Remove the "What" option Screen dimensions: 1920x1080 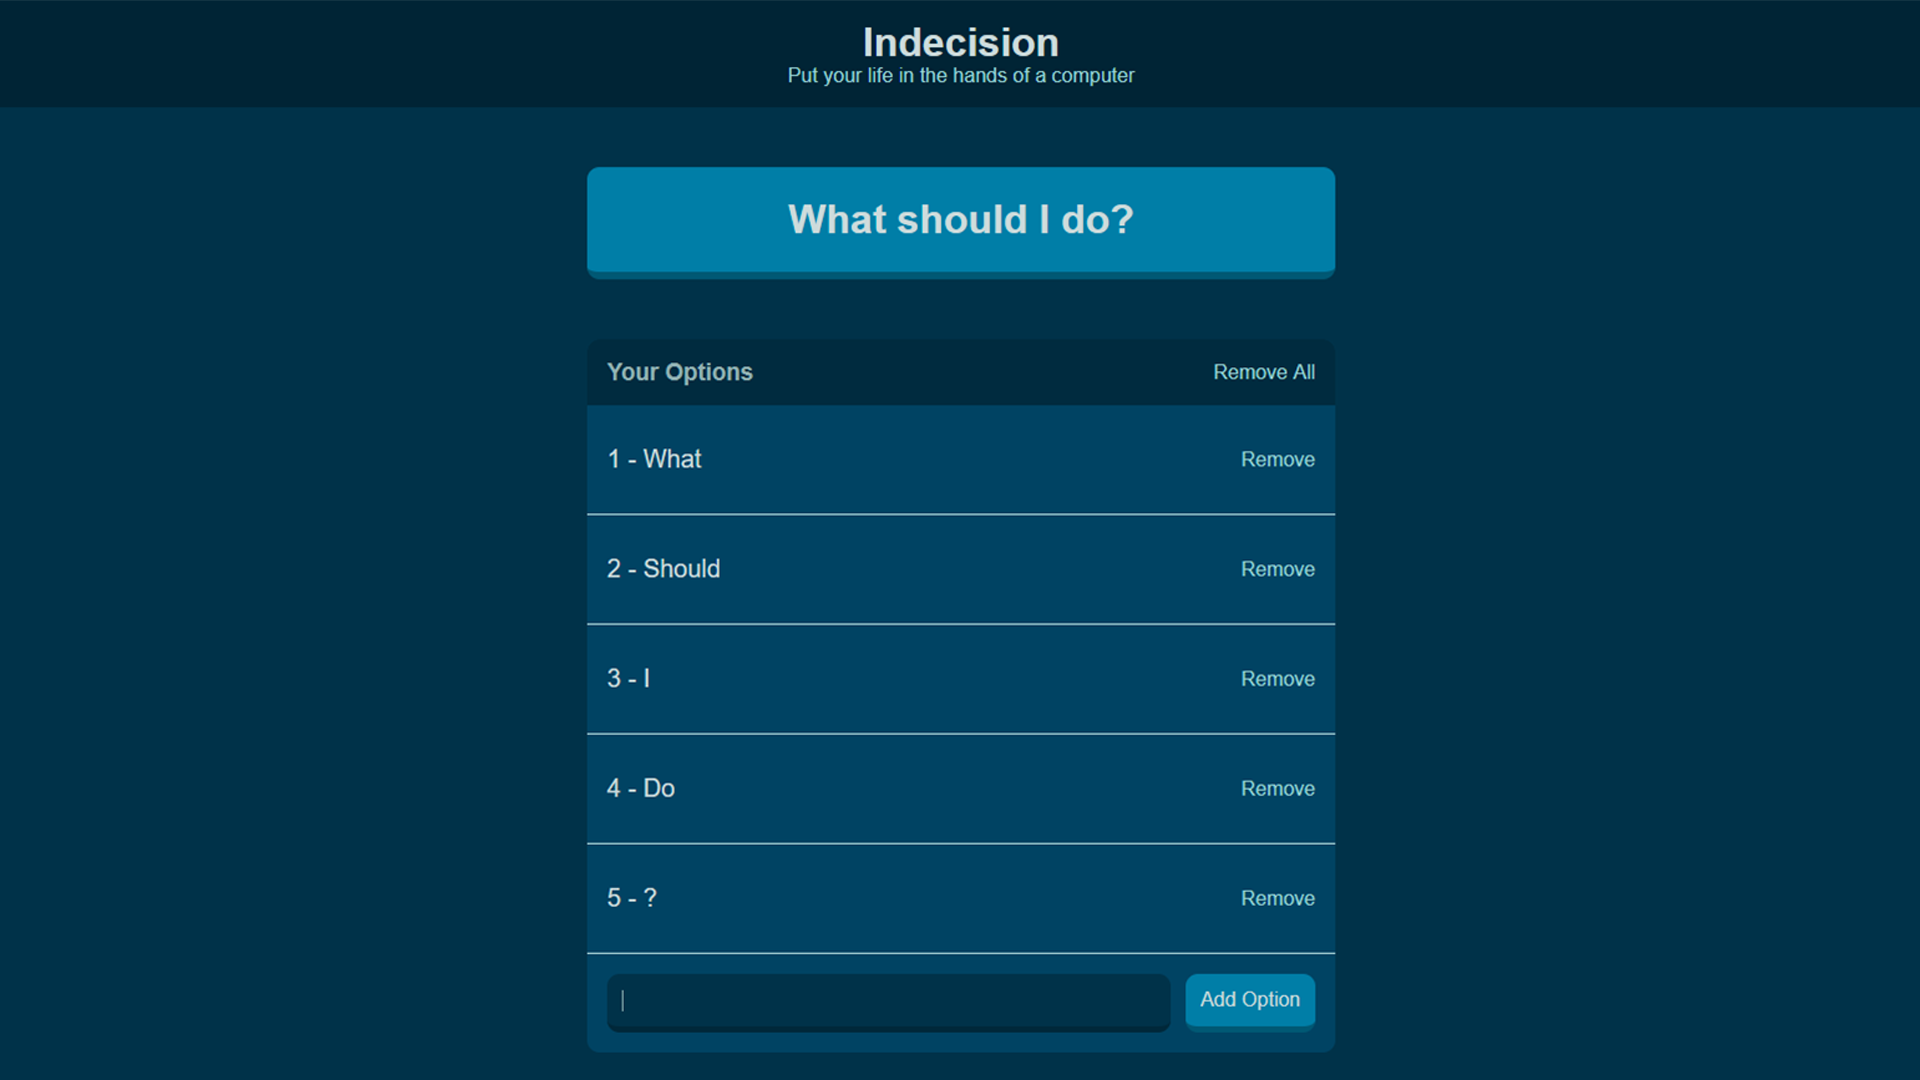tap(1277, 459)
